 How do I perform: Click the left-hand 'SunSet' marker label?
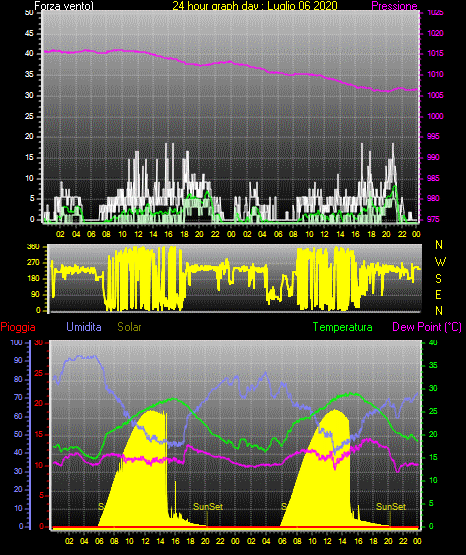pos(208,507)
